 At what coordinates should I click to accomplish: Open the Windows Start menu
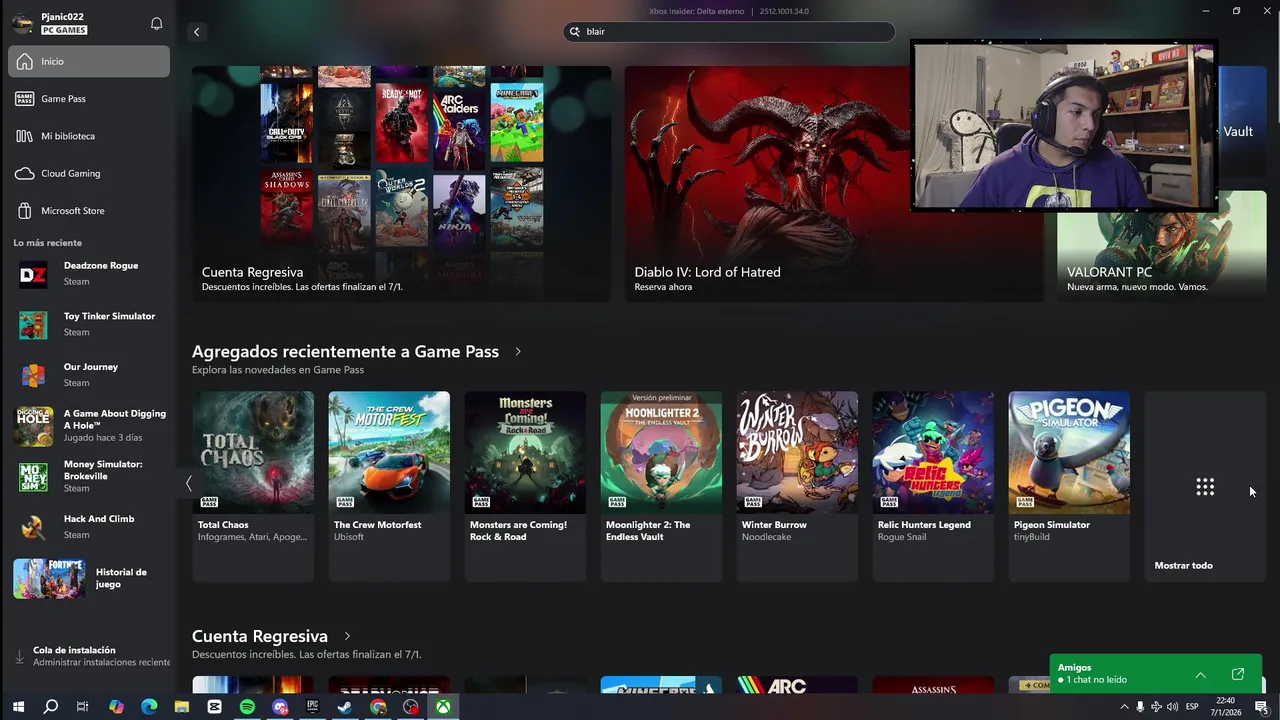(18, 707)
